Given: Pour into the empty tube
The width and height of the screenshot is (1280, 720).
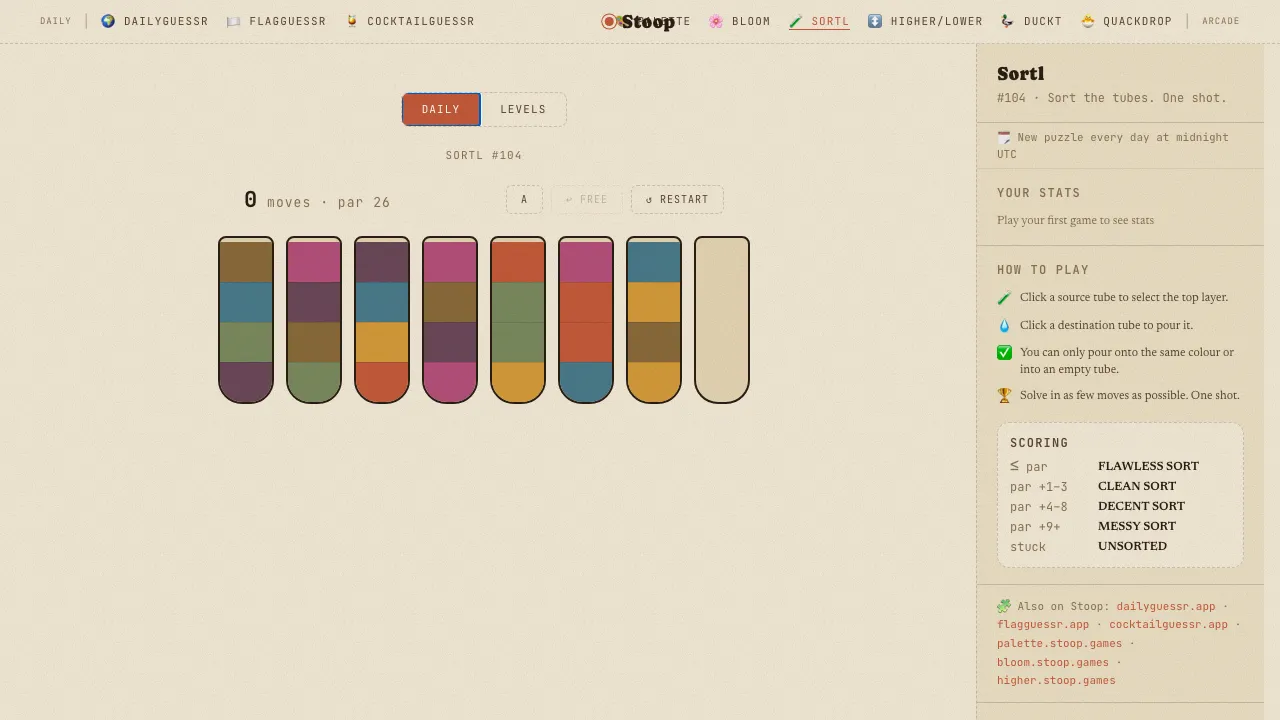Looking at the screenshot, I should tap(722, 320).
